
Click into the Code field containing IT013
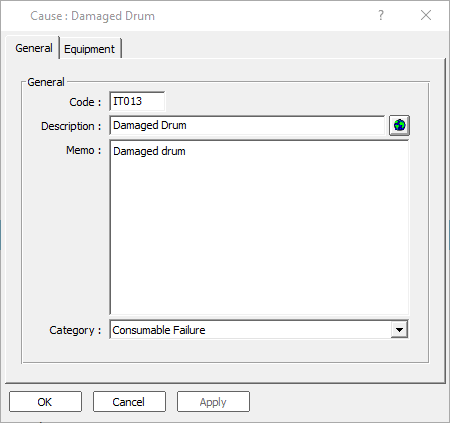coord(137,101)
